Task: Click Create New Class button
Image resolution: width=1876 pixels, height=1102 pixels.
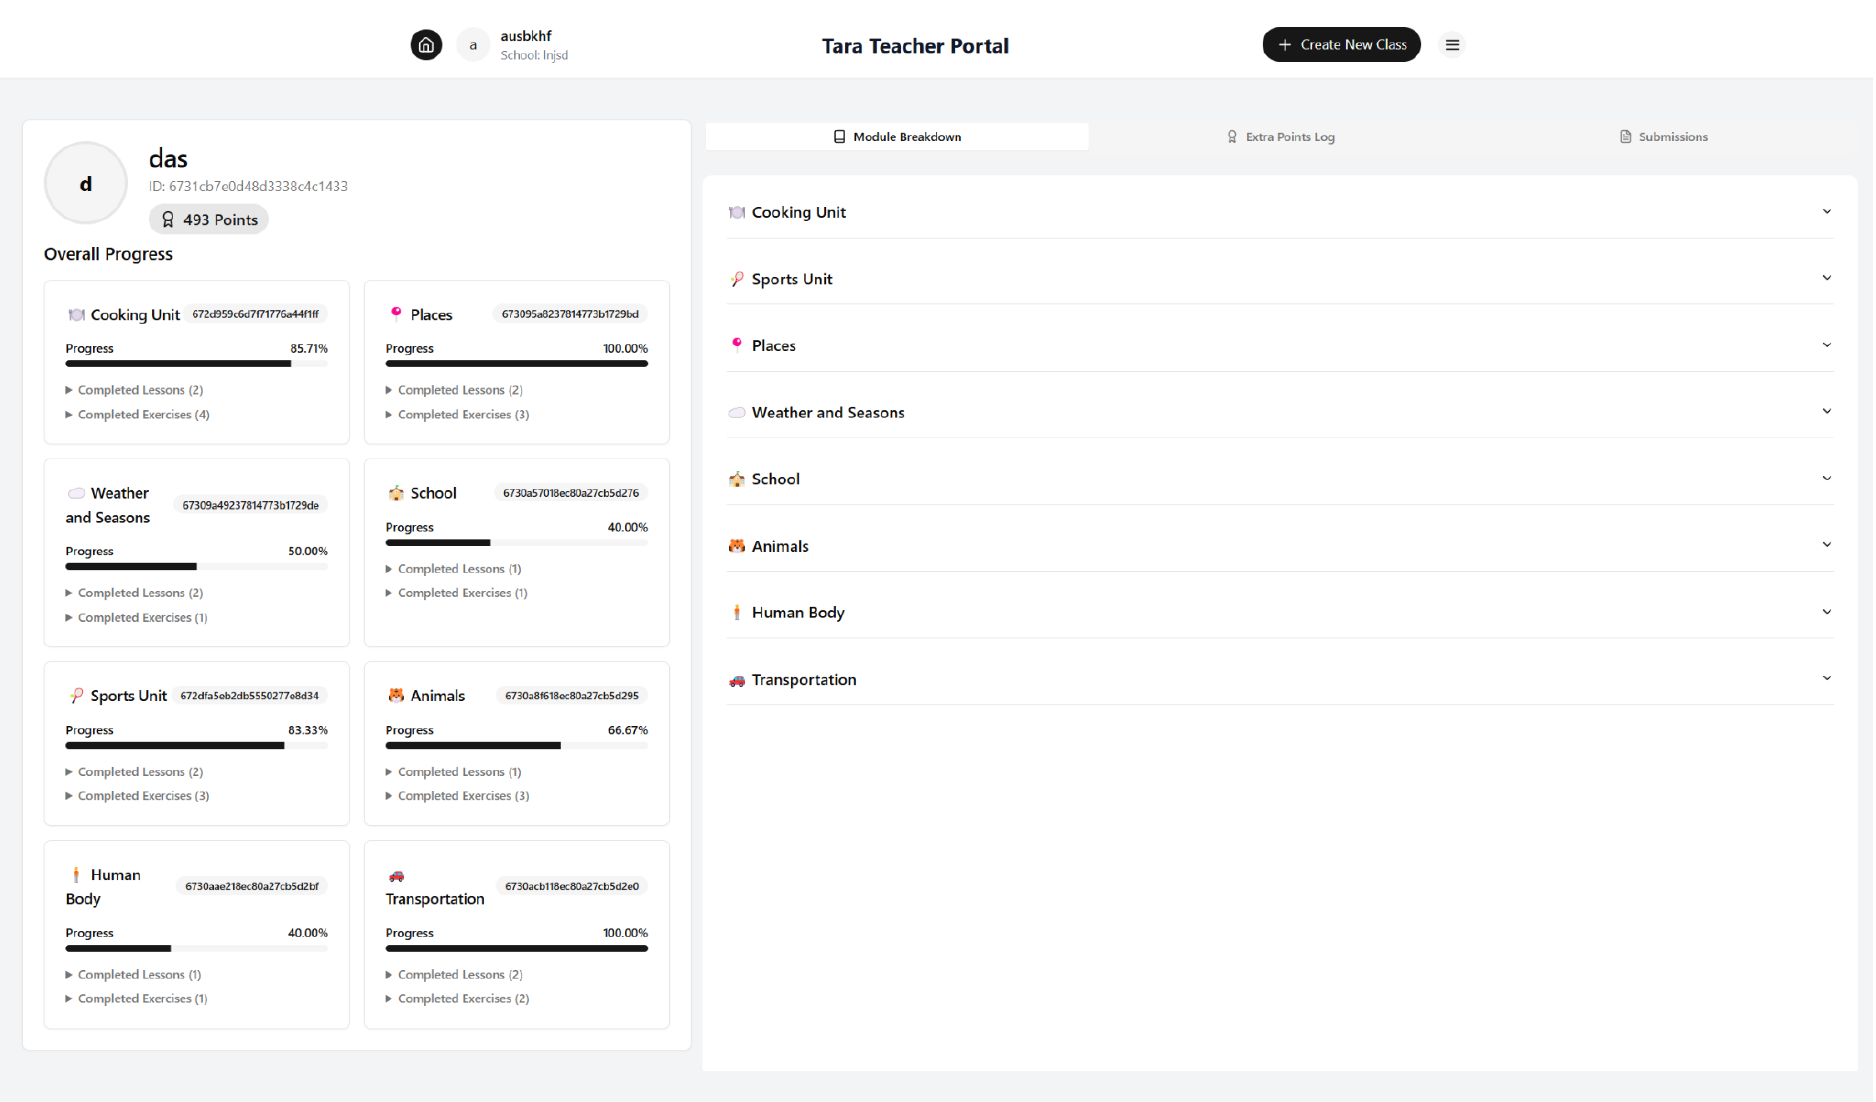Action: (x=1341, y=45)
